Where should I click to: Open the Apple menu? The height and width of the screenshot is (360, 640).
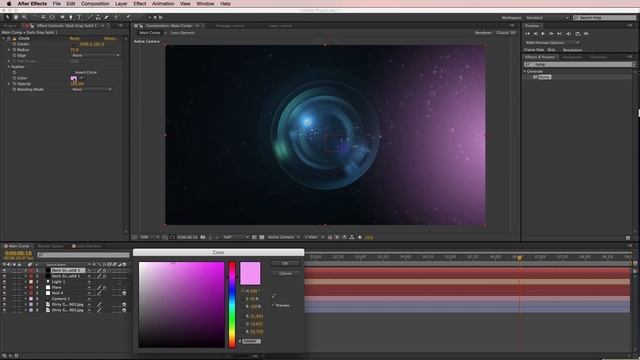pyautogui.click(x=9, y=4)
